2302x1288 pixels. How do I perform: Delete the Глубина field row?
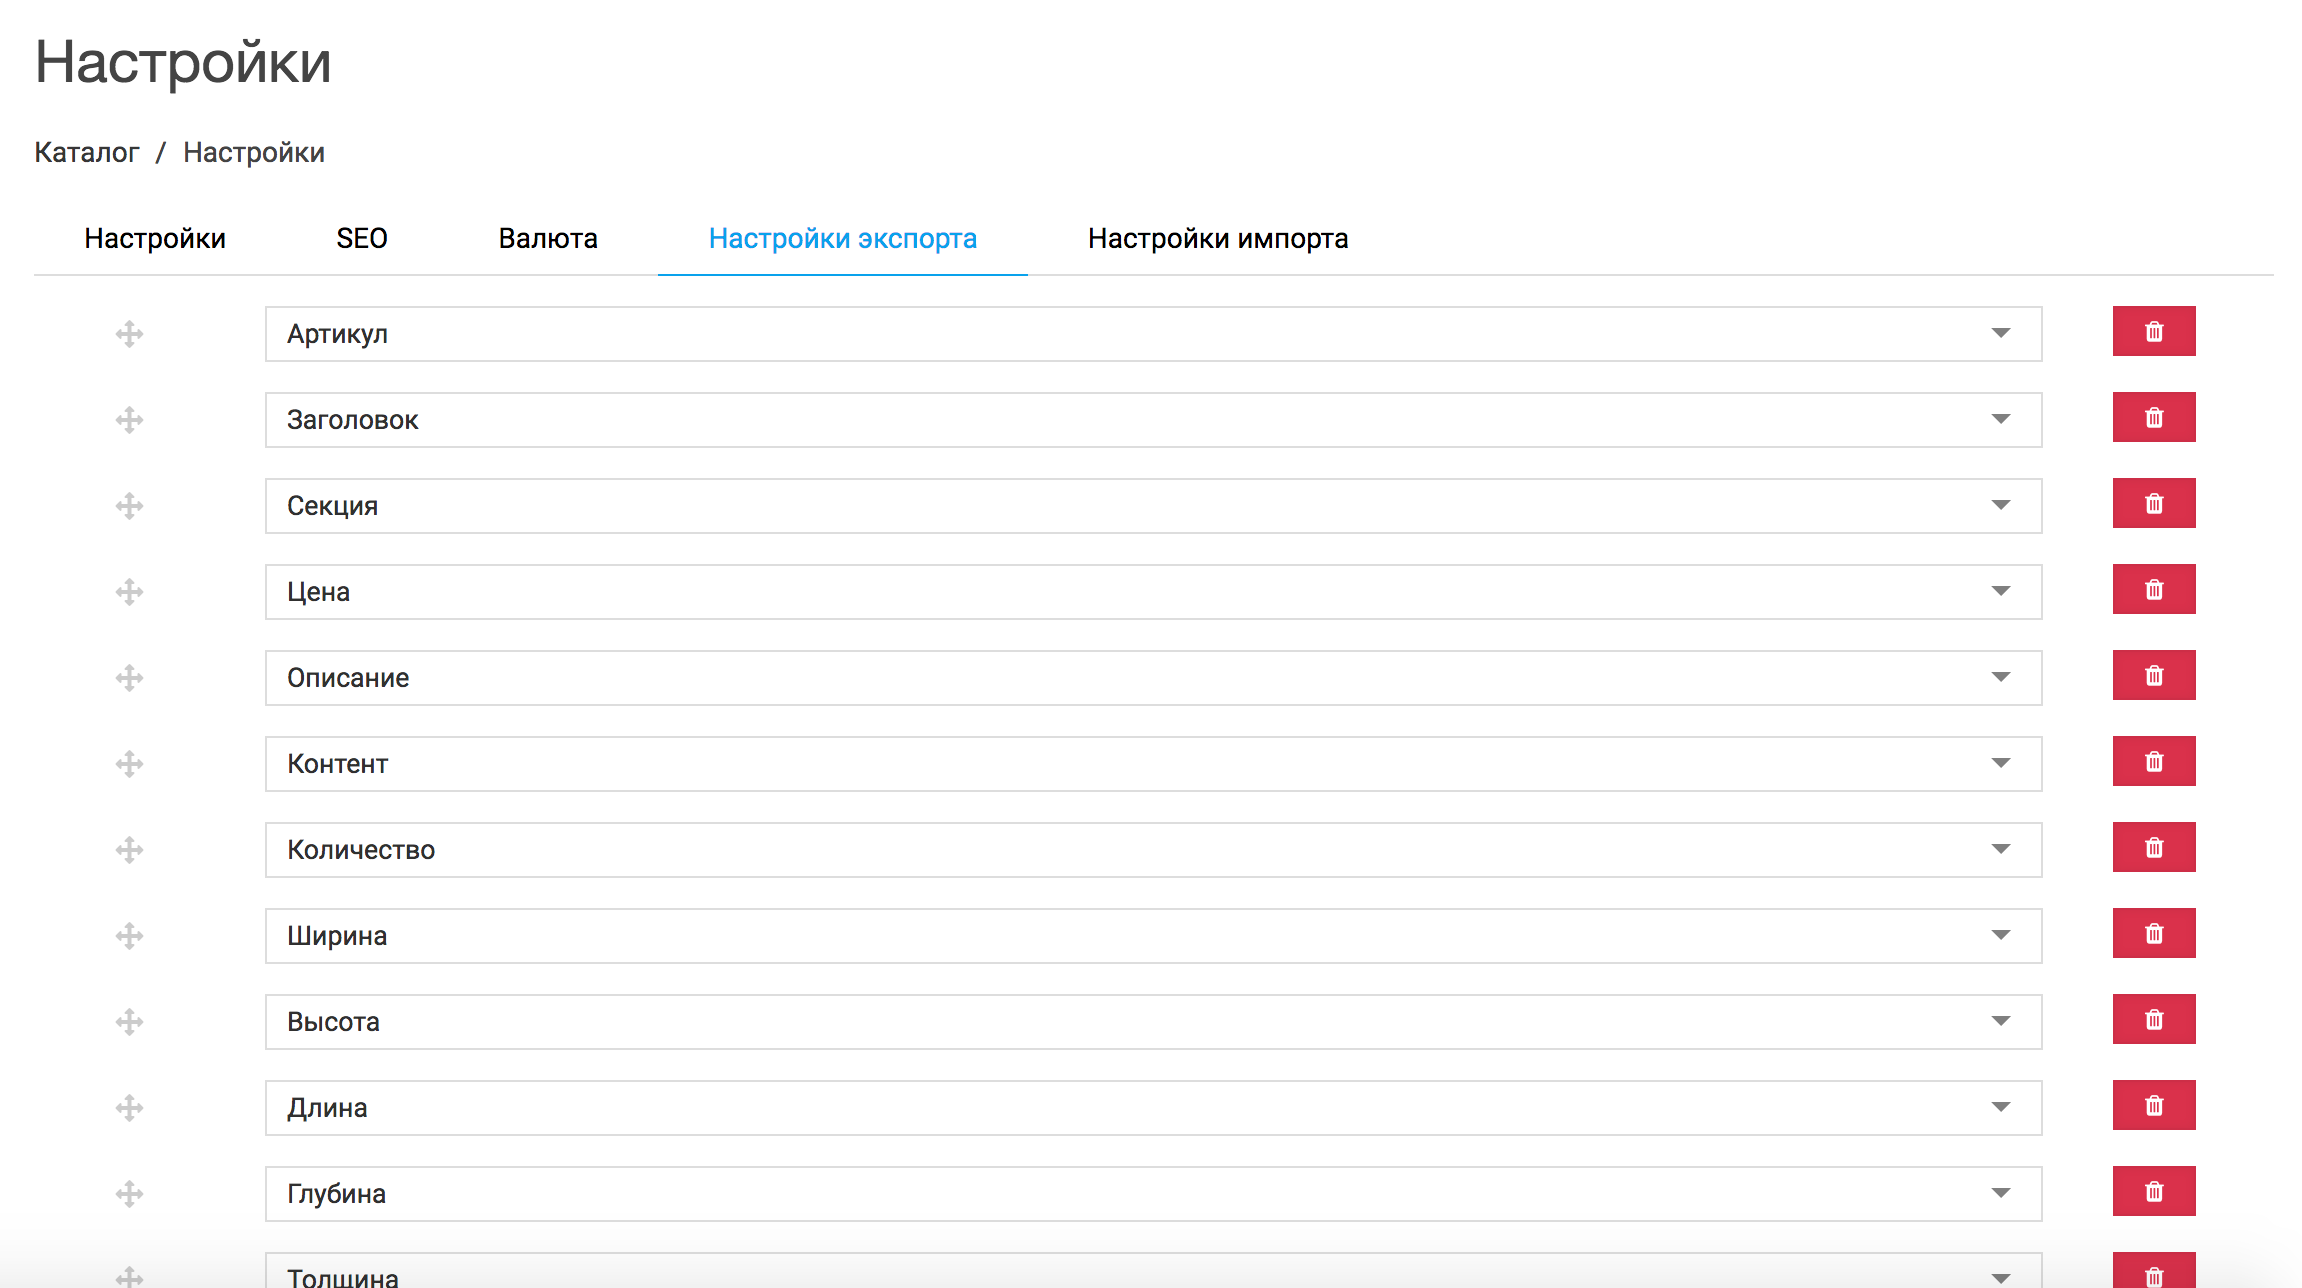(2153, 1192)
